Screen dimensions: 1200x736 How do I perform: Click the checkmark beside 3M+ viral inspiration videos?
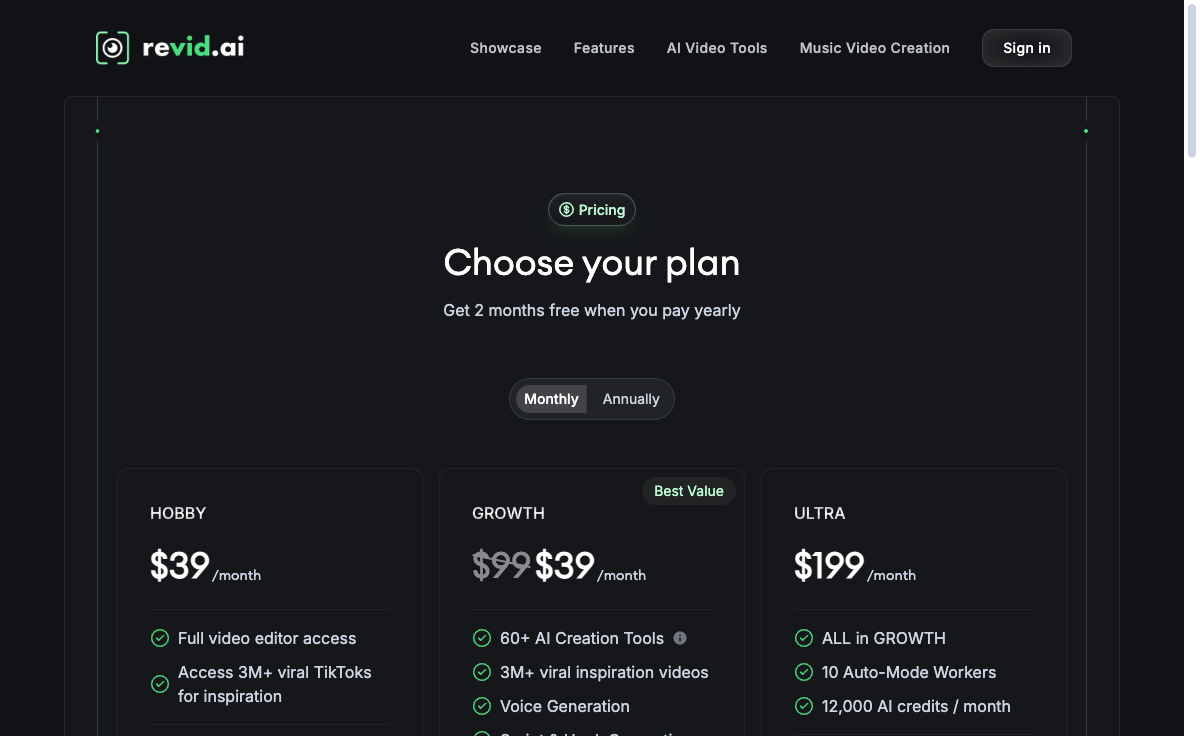tap(481, 672)
